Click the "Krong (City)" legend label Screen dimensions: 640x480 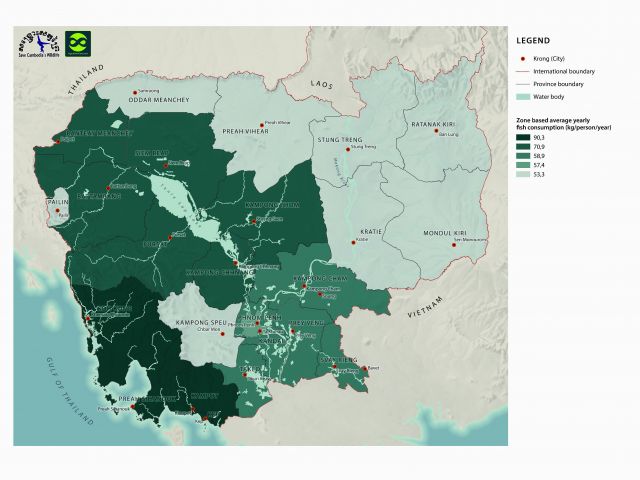point(549,59)
